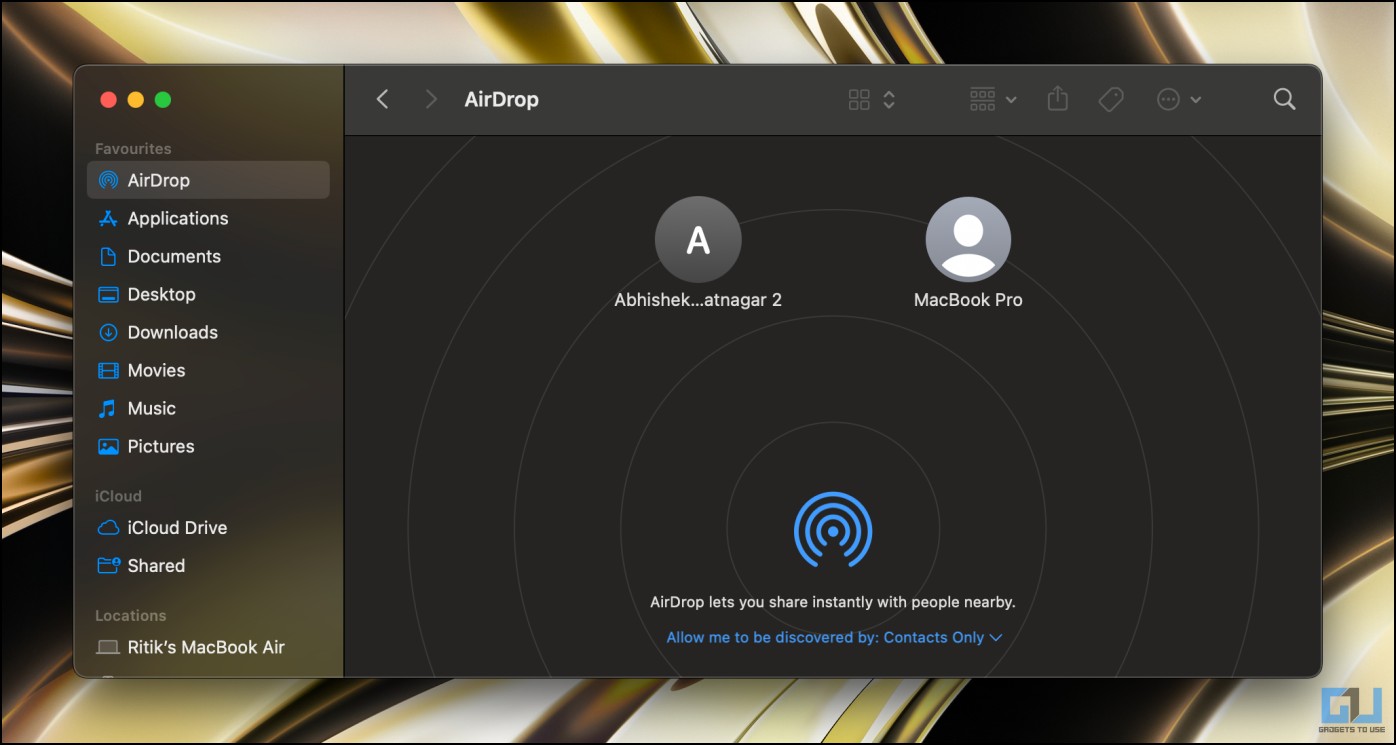This screenshot has width=1396, height=745.
Task: Select the Ritik's MacBook Air label
Action: tap(206, 648)
